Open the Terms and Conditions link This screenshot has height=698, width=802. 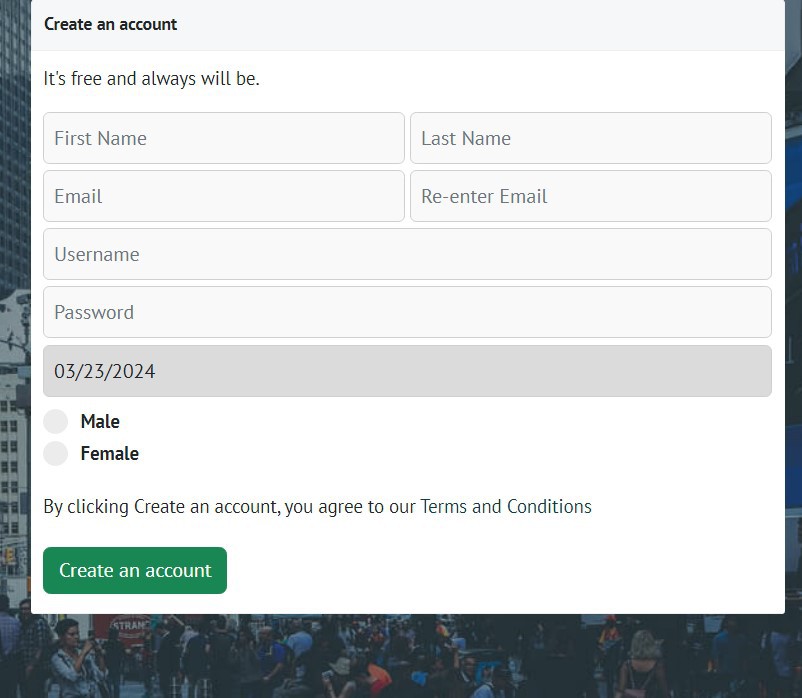pyautogui.click(x=505, y=506)
